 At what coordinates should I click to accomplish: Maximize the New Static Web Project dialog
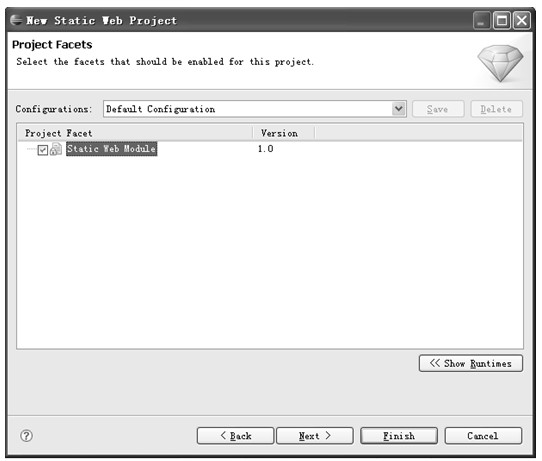click(x=502, y=20)
